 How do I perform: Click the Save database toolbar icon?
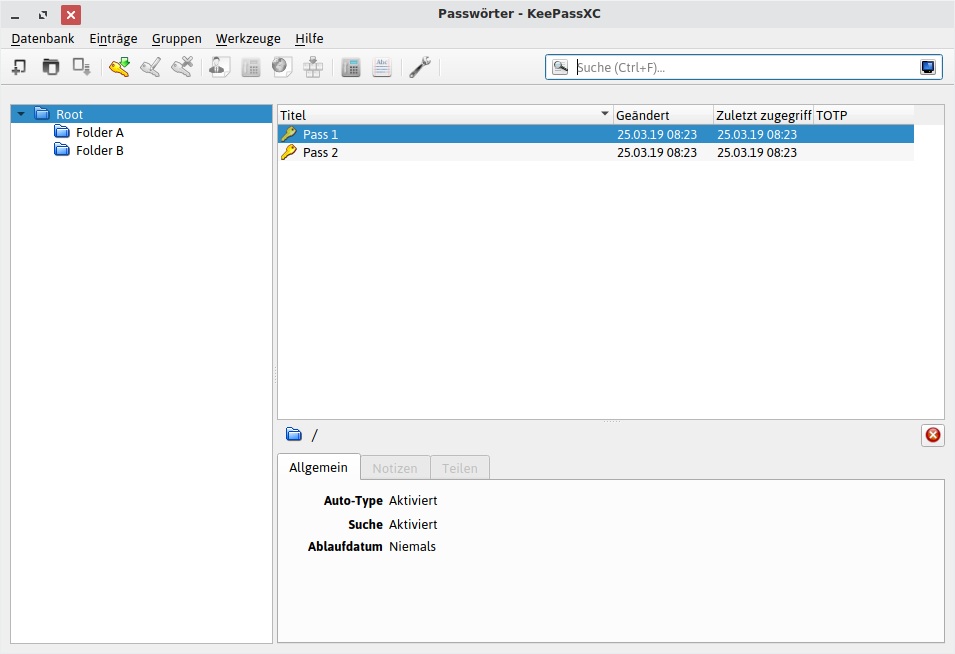[82, 67]
